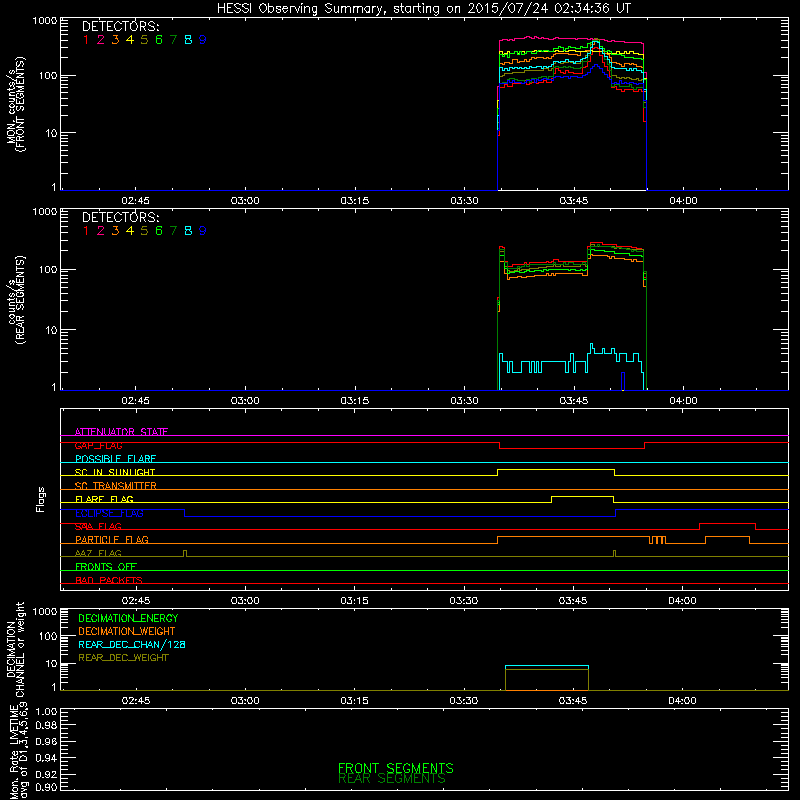Click the 0.94 y-axis value on livetime plot

(46, 758)
